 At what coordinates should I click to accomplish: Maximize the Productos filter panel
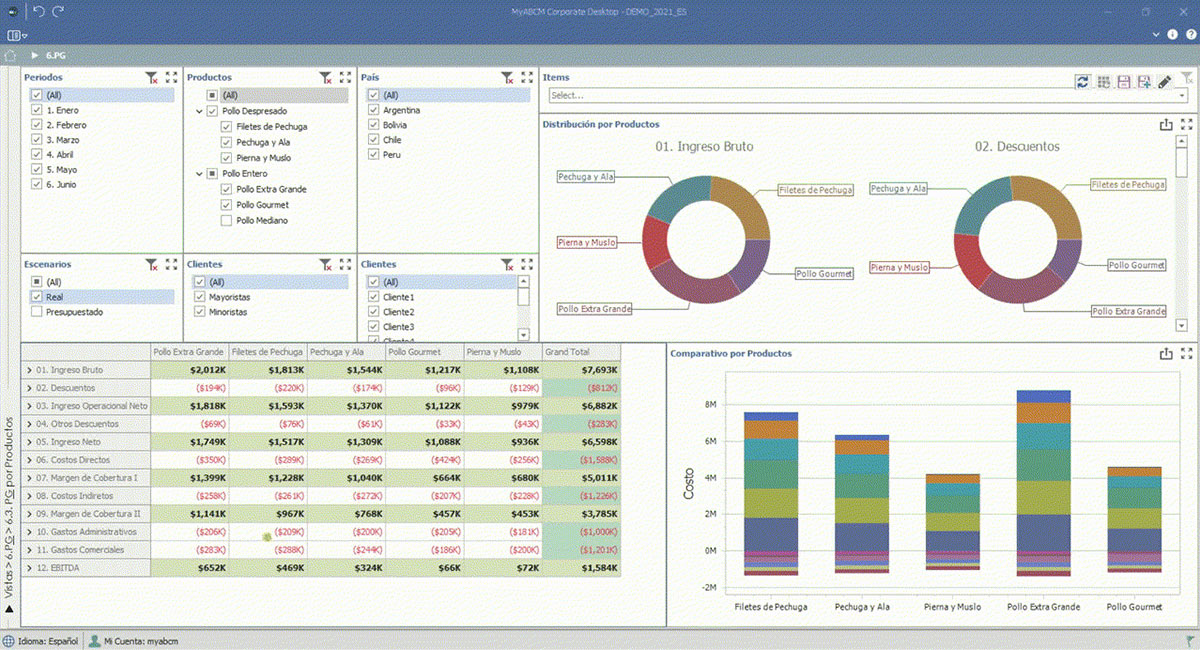(345, 77)
